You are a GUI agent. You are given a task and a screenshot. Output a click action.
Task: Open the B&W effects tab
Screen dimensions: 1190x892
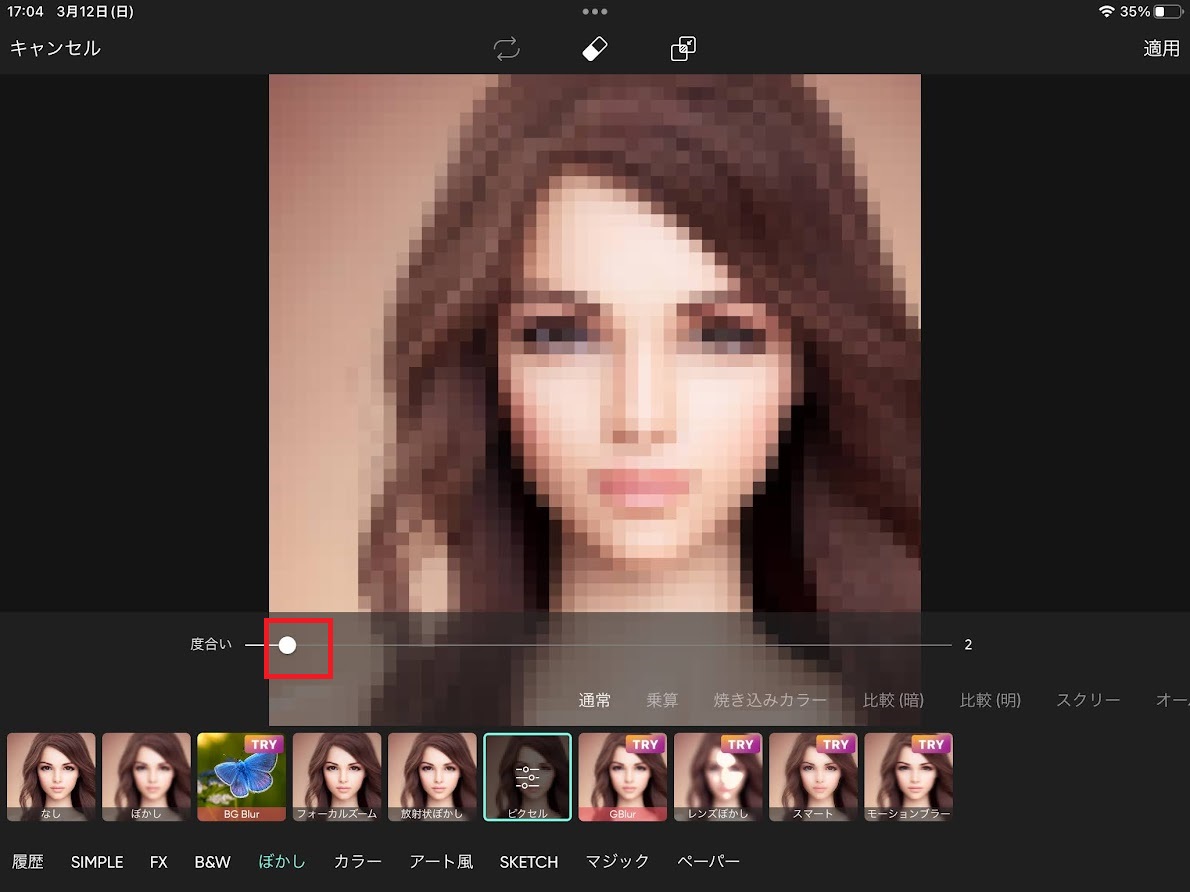tap(212, 861)
